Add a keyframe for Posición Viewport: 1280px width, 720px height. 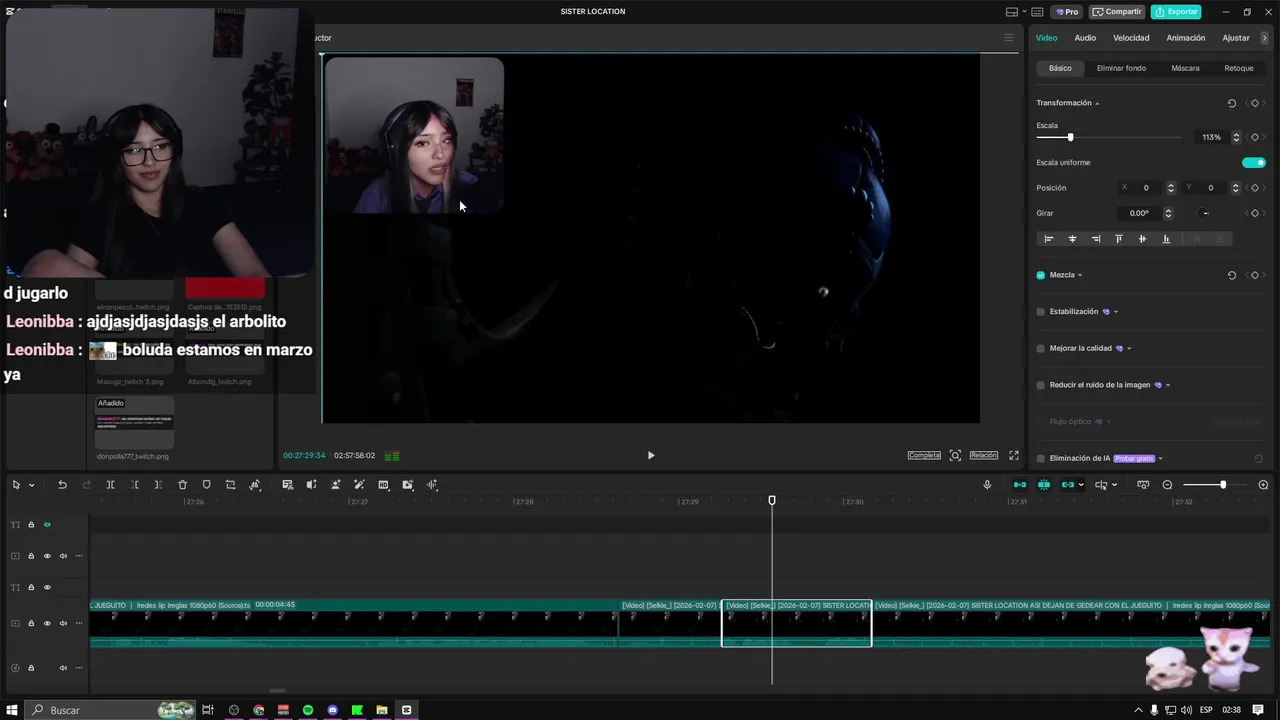pos(1255,188)
